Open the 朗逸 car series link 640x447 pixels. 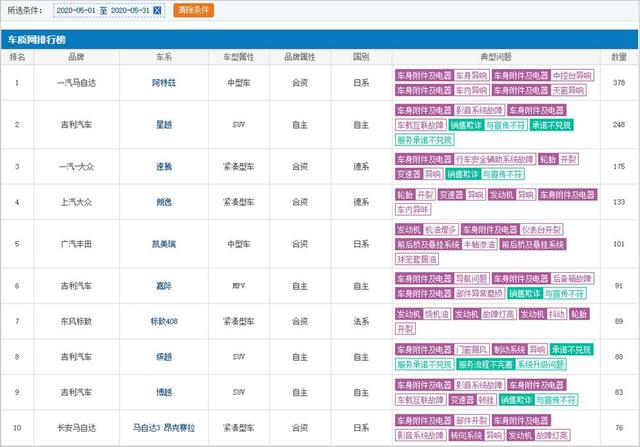[x=164, y=202]
